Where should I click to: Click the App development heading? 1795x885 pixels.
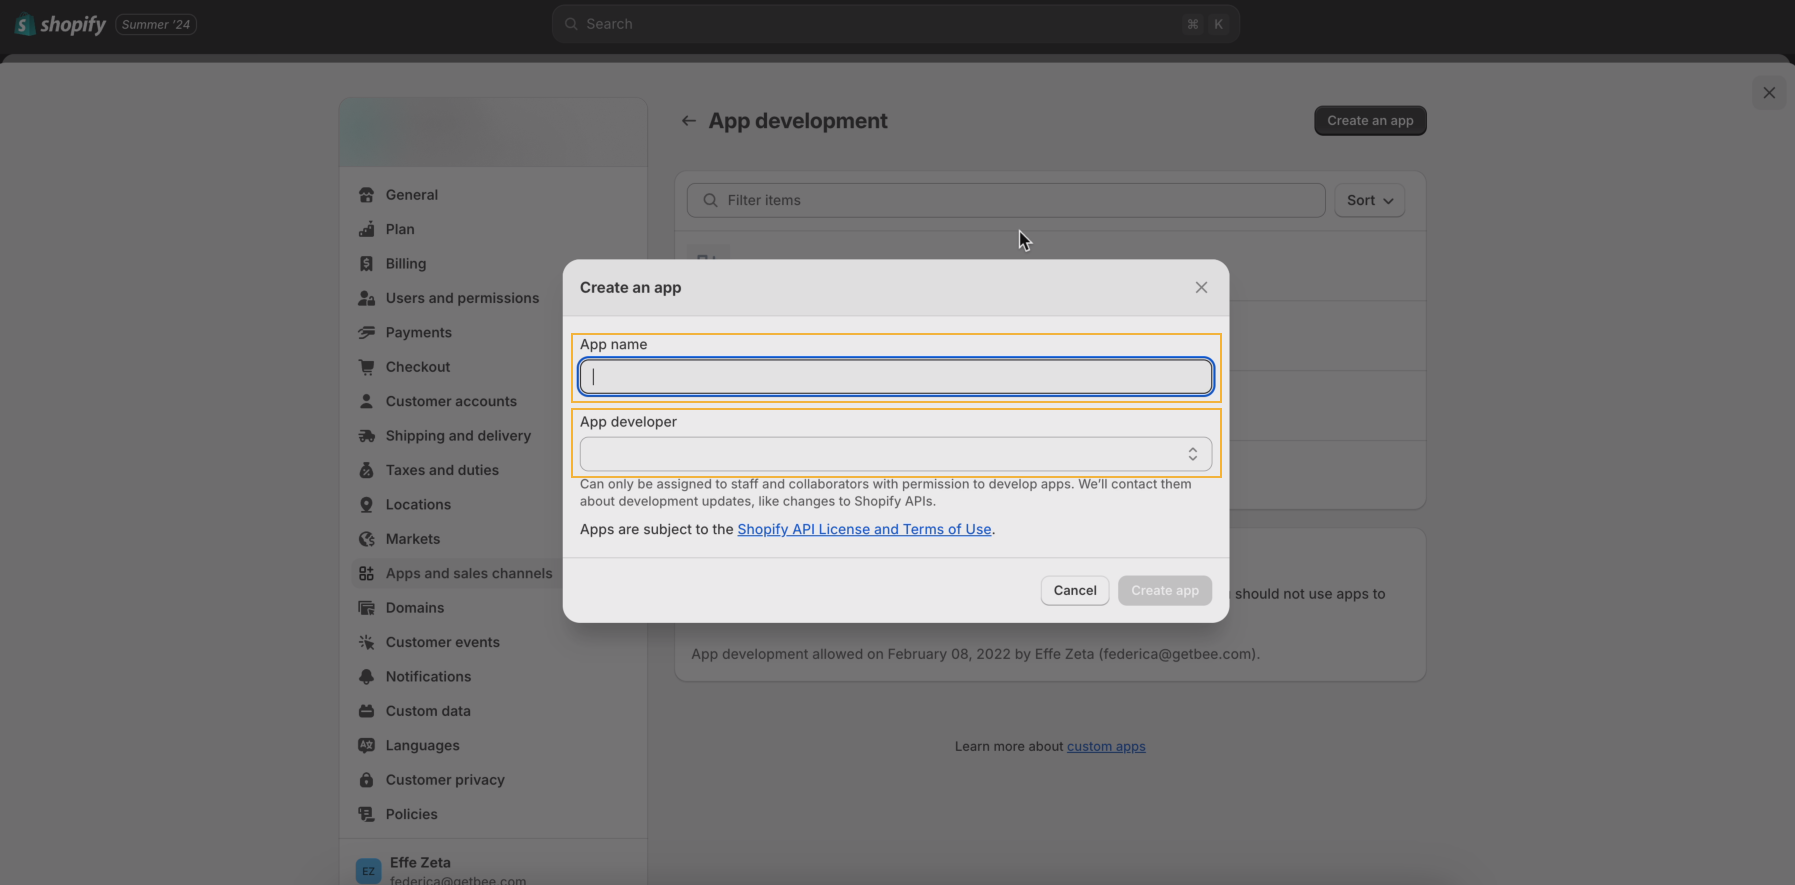pyautogui.click(x=798, y=121)
